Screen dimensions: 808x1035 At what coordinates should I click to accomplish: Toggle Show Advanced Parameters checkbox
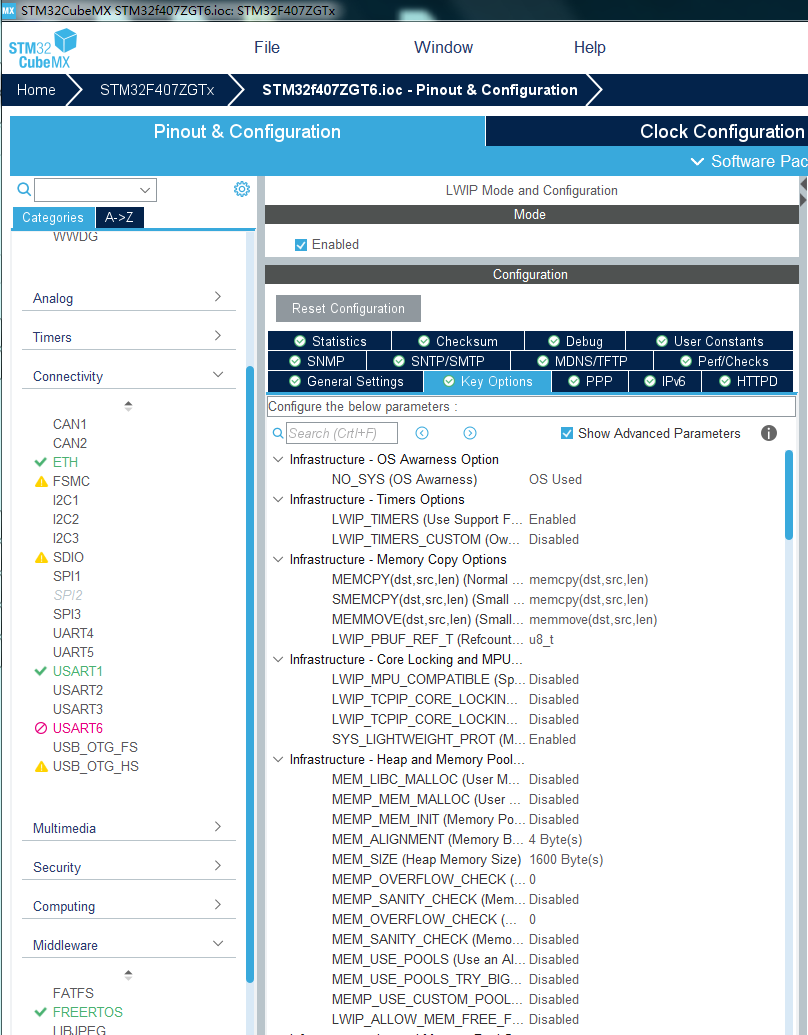(567, 433)
